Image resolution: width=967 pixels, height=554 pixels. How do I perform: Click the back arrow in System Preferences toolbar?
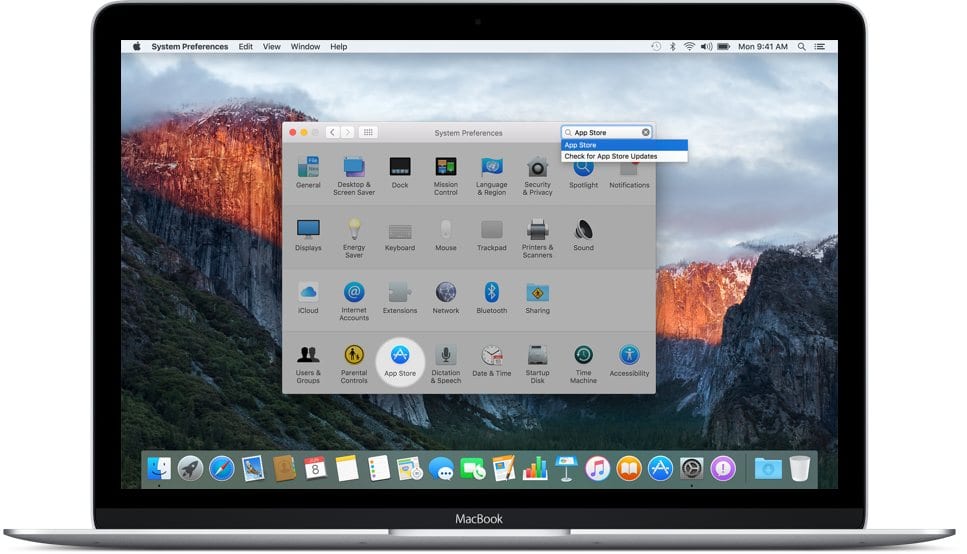(332, 132)
